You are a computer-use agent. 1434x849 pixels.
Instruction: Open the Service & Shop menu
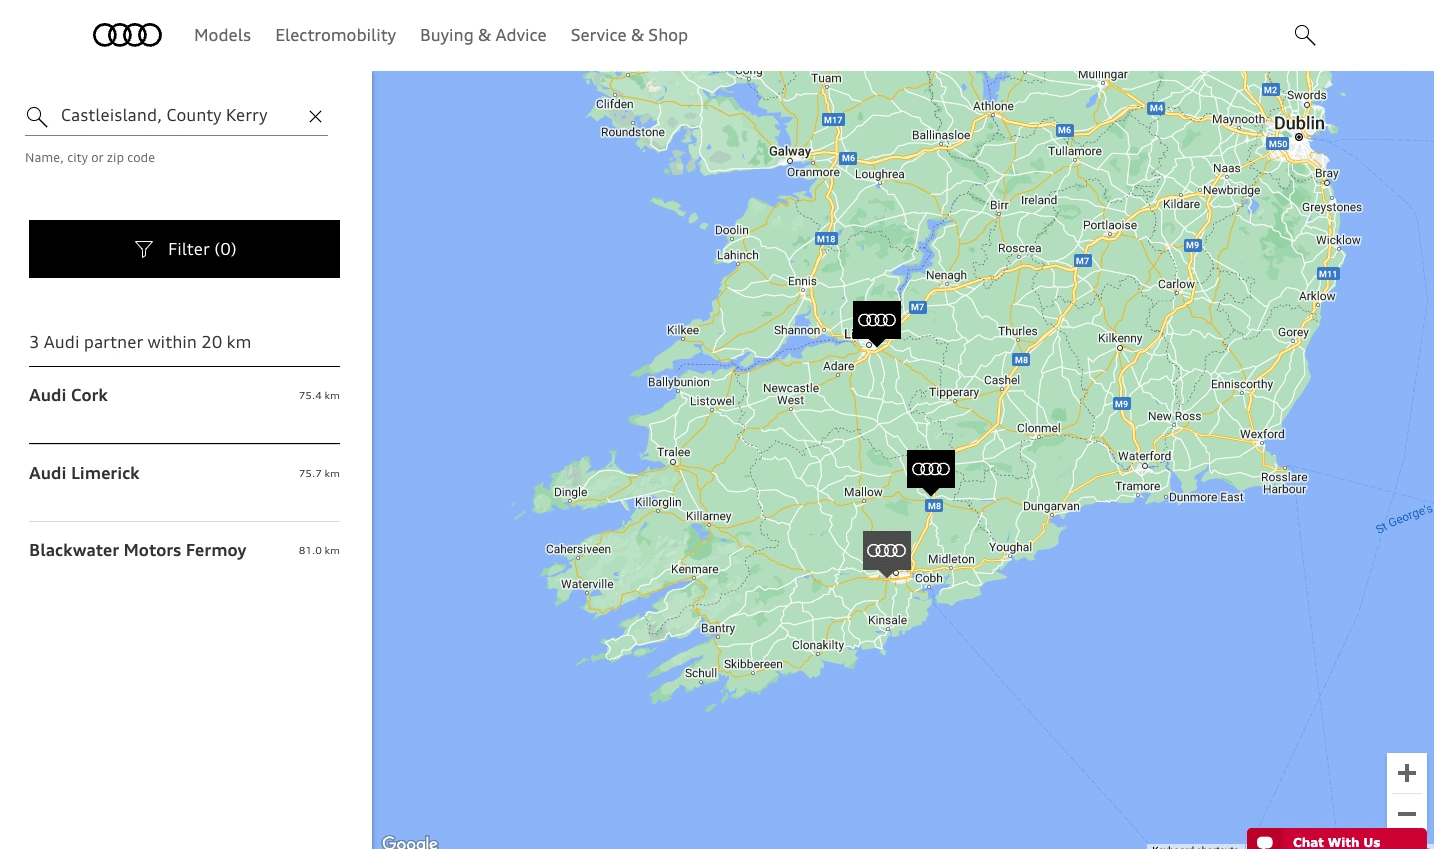pyautogui.click(x=629, y=35)
